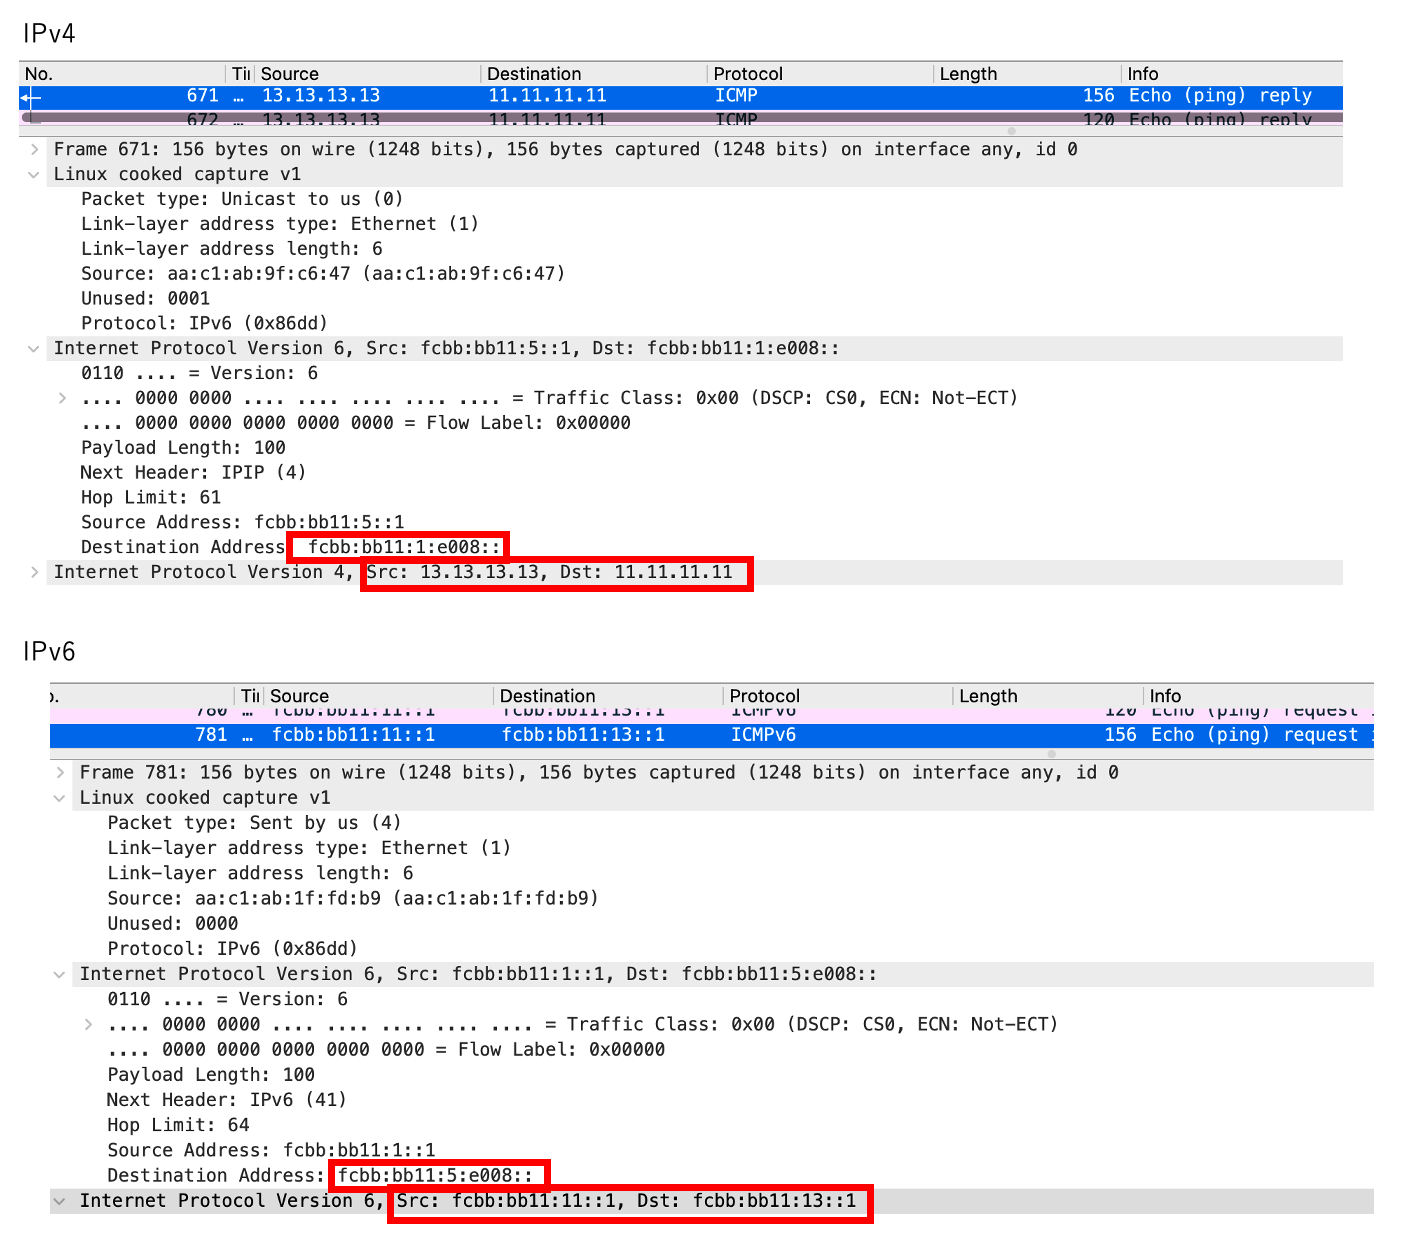The image size is (1418, 1240).
Task: Collapse inner IPv6 Src fcbb:bb11:11::1 section
Action: pos(60,1201)
